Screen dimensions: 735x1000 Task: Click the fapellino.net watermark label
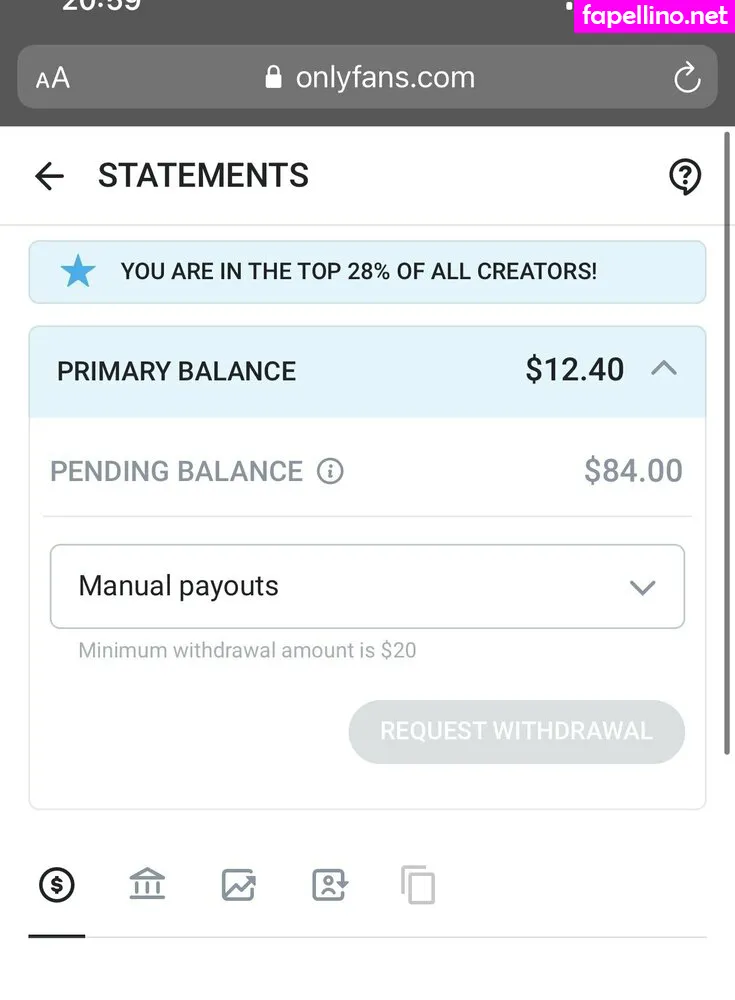[654, 16]
